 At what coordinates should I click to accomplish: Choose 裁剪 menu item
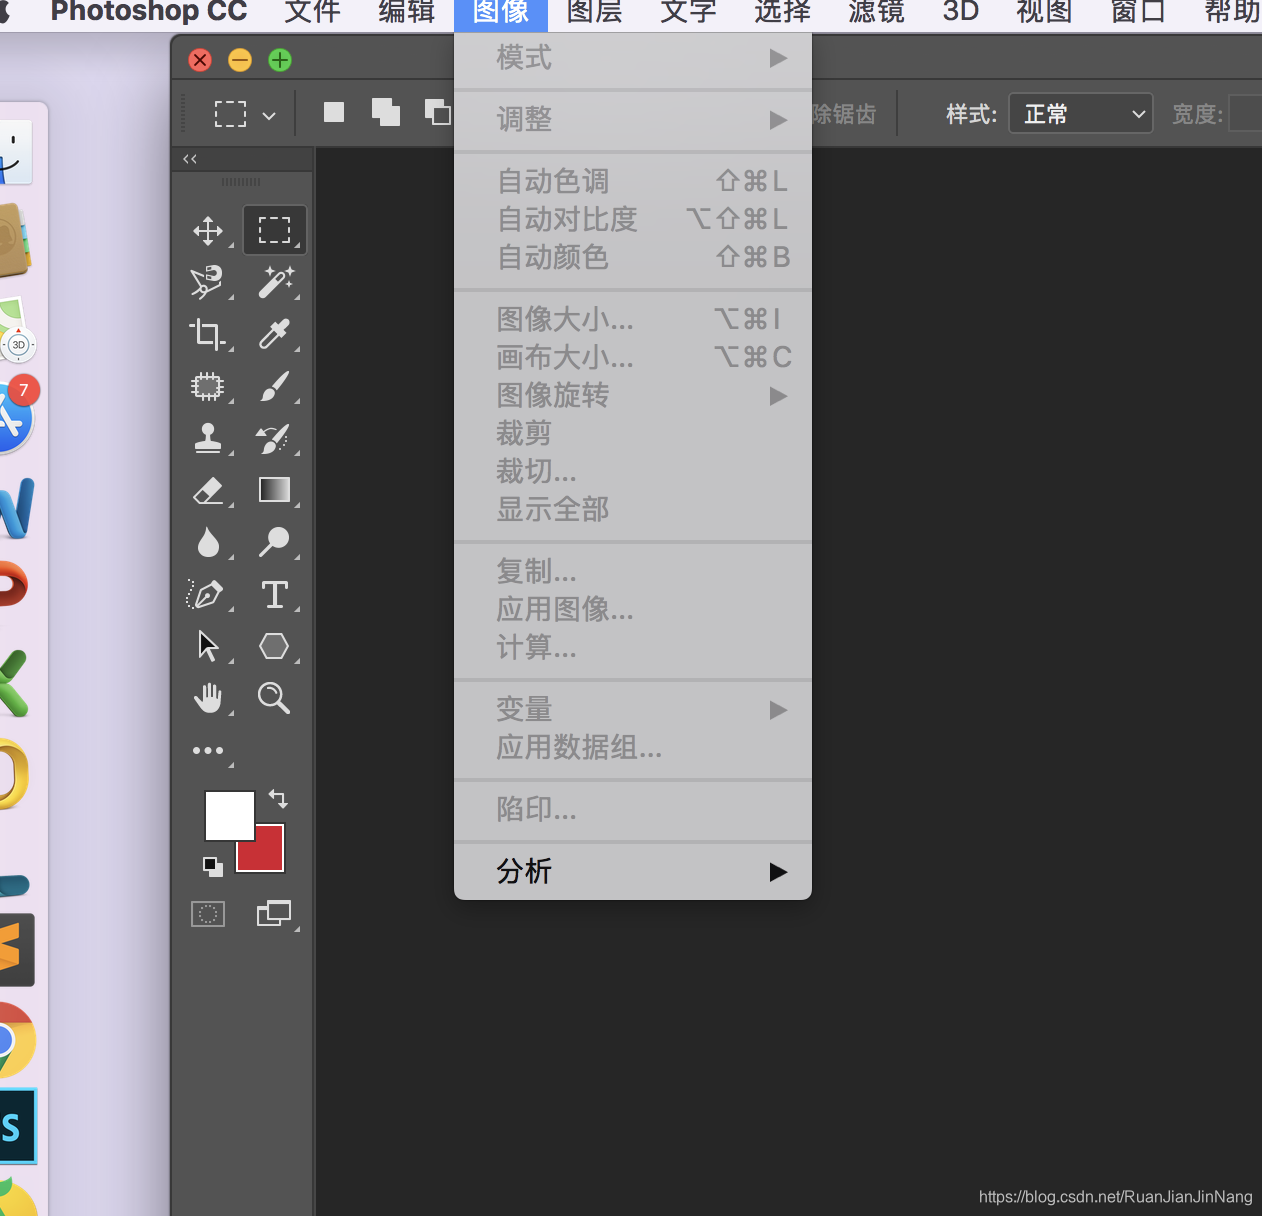click(x=633, y=434)
